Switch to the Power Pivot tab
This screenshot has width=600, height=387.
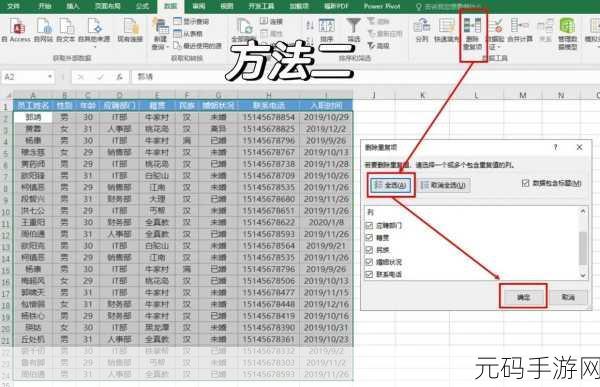(382, 6)
